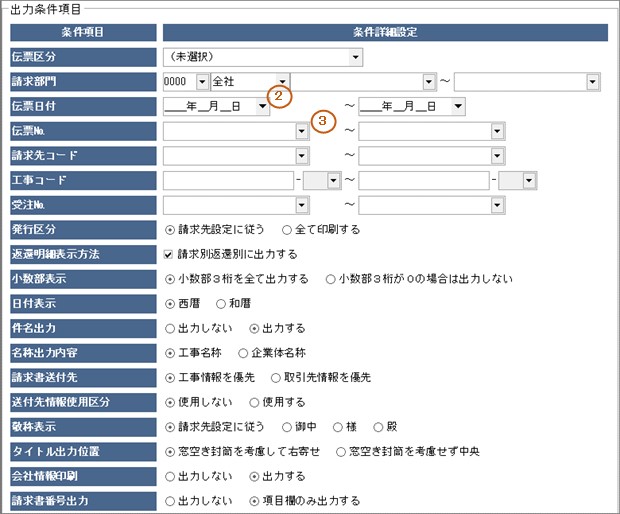620x514 pixels.
Task: Choose 和暦 for date display
Action: click(x=222, y=303)
